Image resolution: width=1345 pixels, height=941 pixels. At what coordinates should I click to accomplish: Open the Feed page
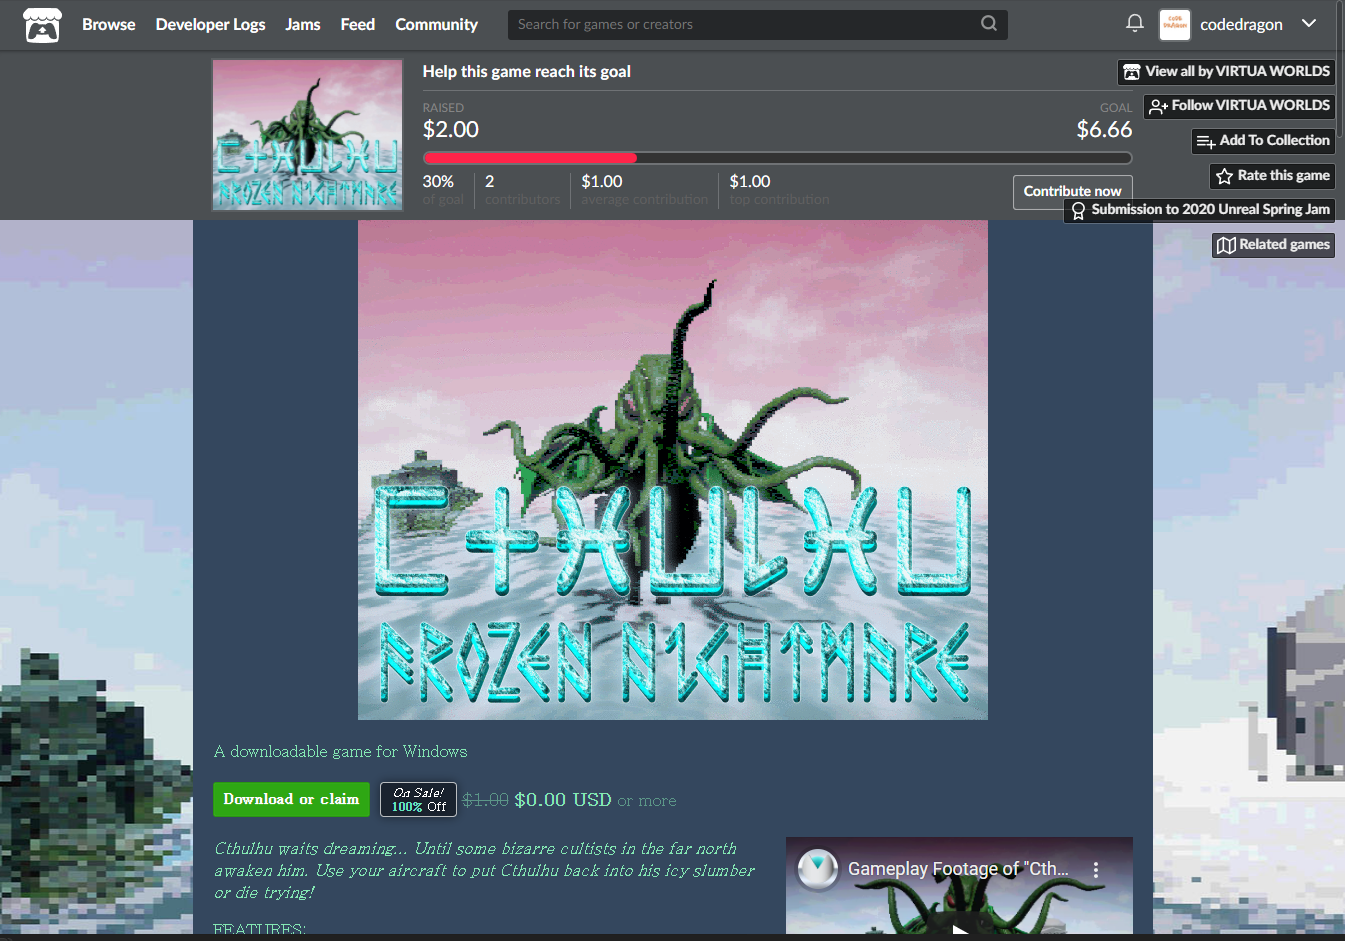coord(358,24)
